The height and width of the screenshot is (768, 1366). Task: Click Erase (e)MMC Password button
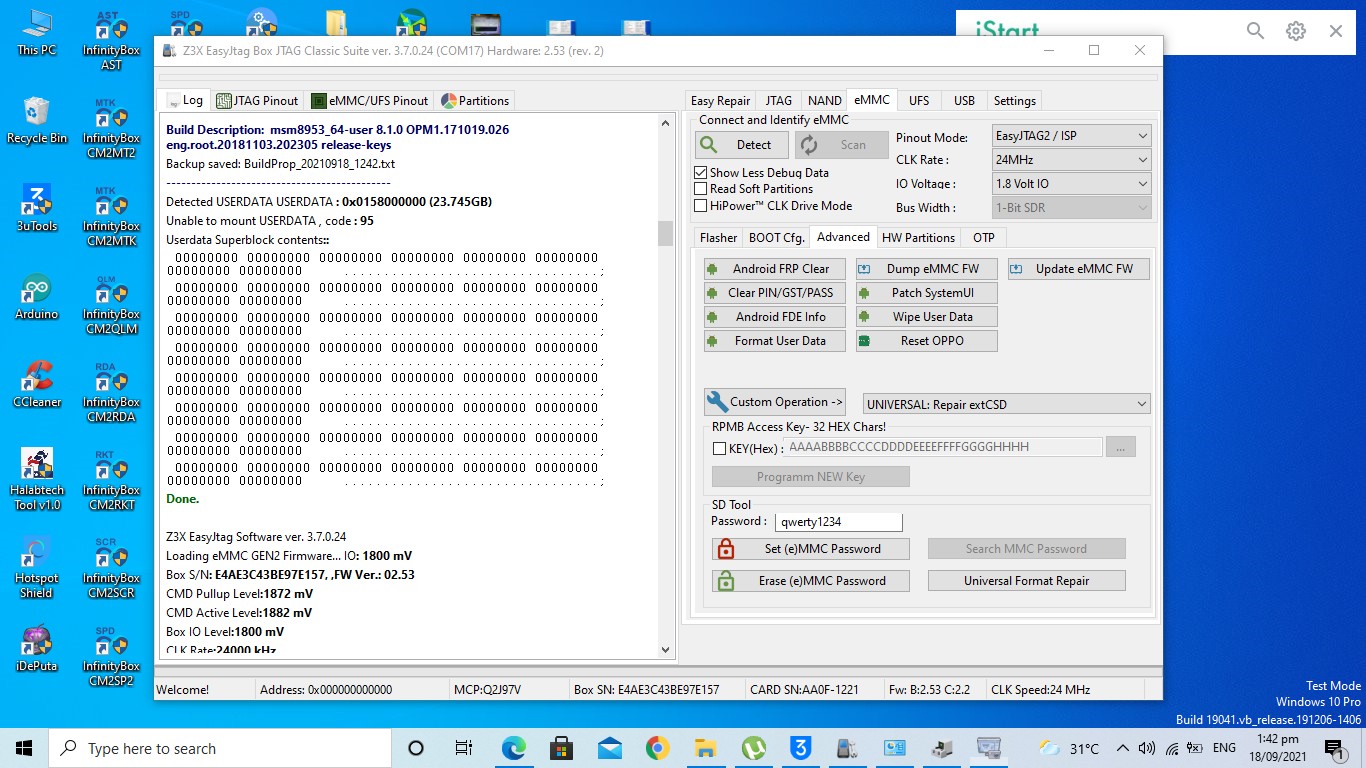[x=811, y=581]
